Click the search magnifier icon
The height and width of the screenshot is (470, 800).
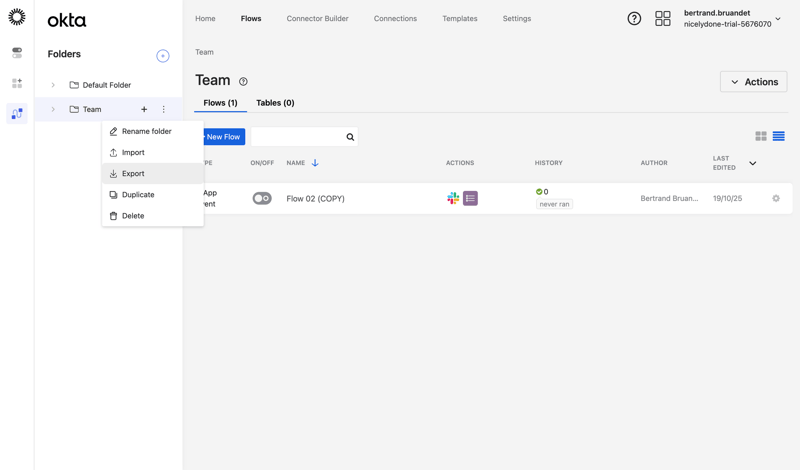click(x=350, y=137)
